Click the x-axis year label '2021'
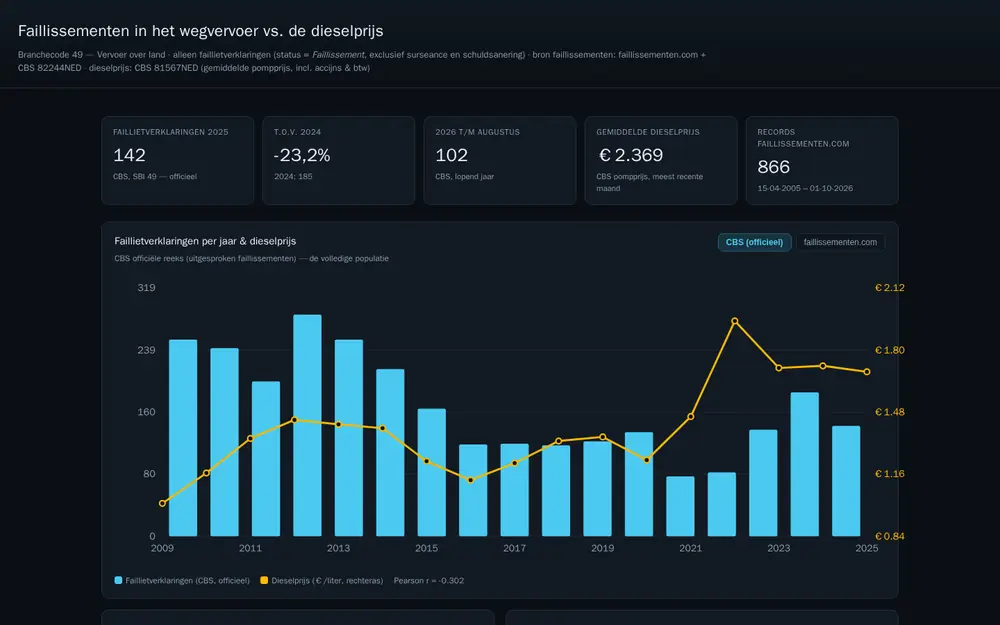Screen dimensions: 1000x625 click(691, 548)
